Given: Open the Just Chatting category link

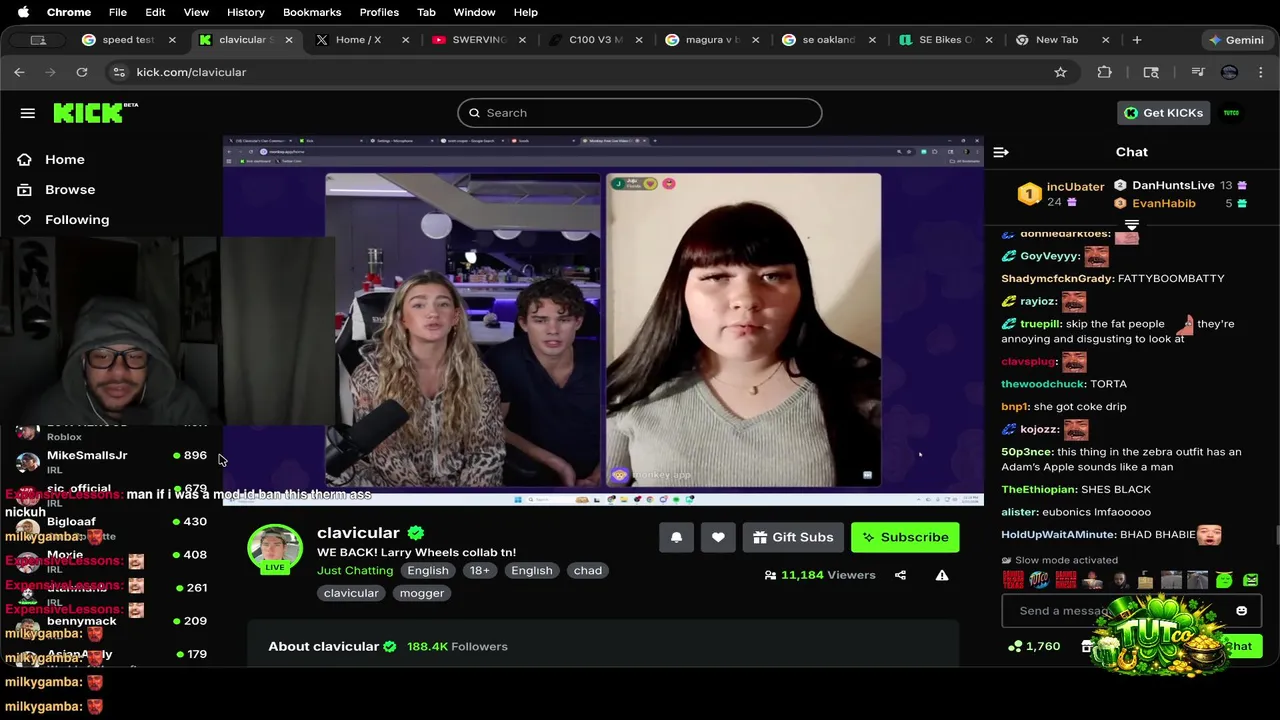Looking at the screenshot, I should pyautogui.click(x=355, y=571).
